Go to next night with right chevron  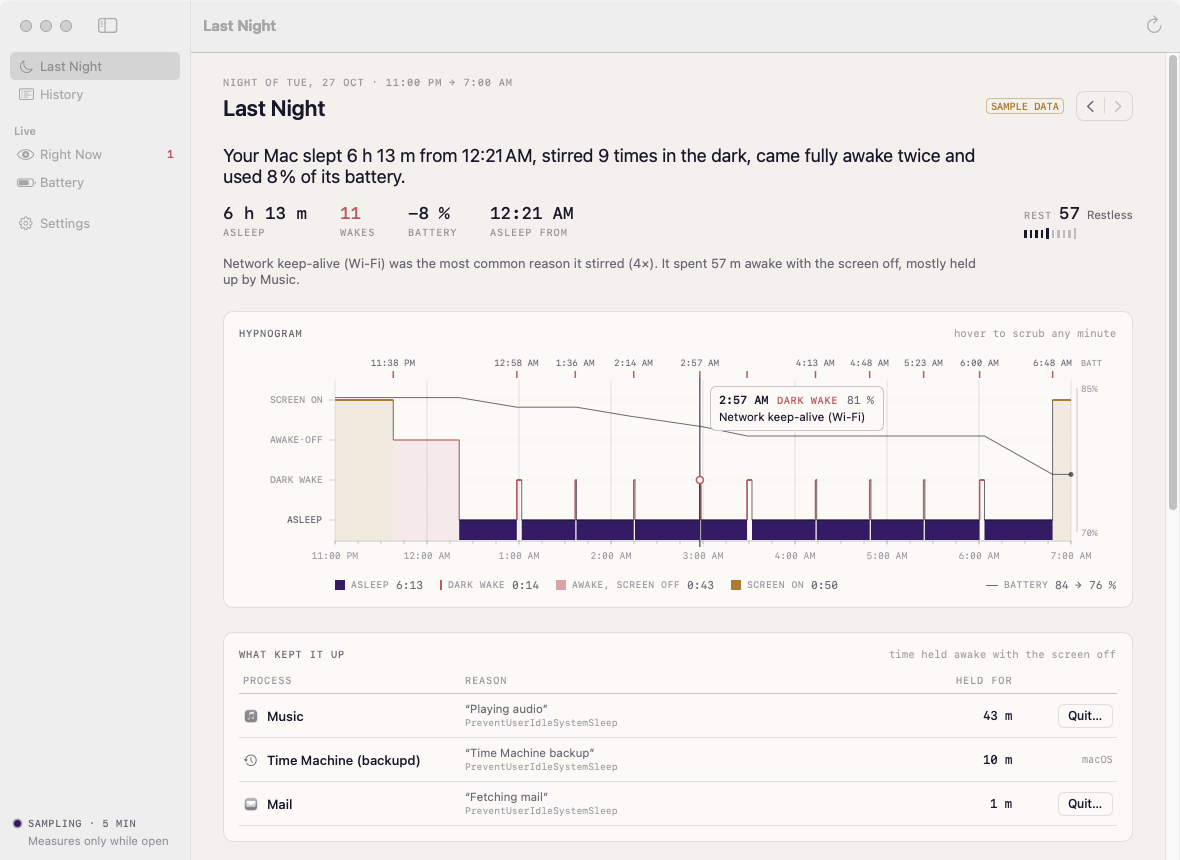[1118, 106]
